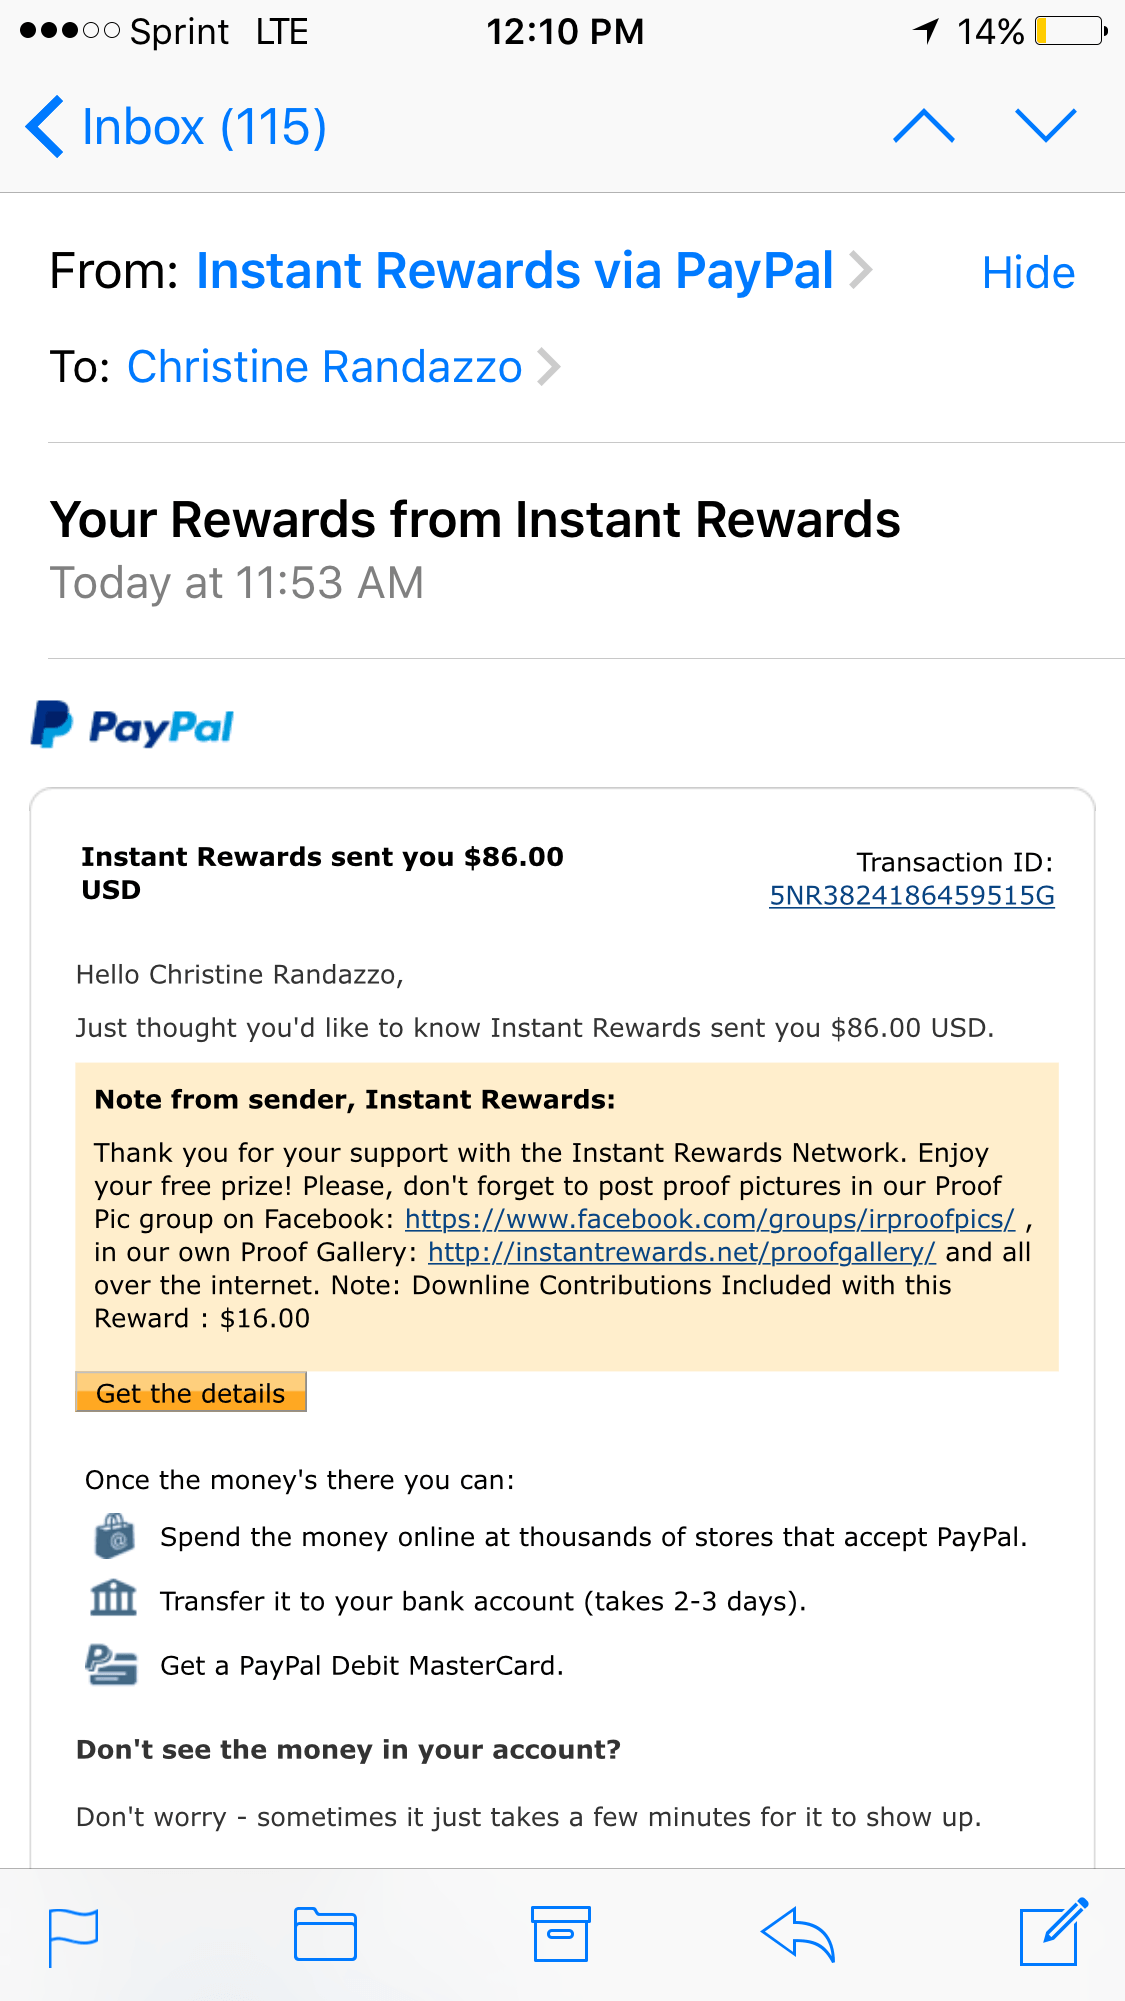
Task: Tap the PayPal logo in email
Action: coord(132,726)
